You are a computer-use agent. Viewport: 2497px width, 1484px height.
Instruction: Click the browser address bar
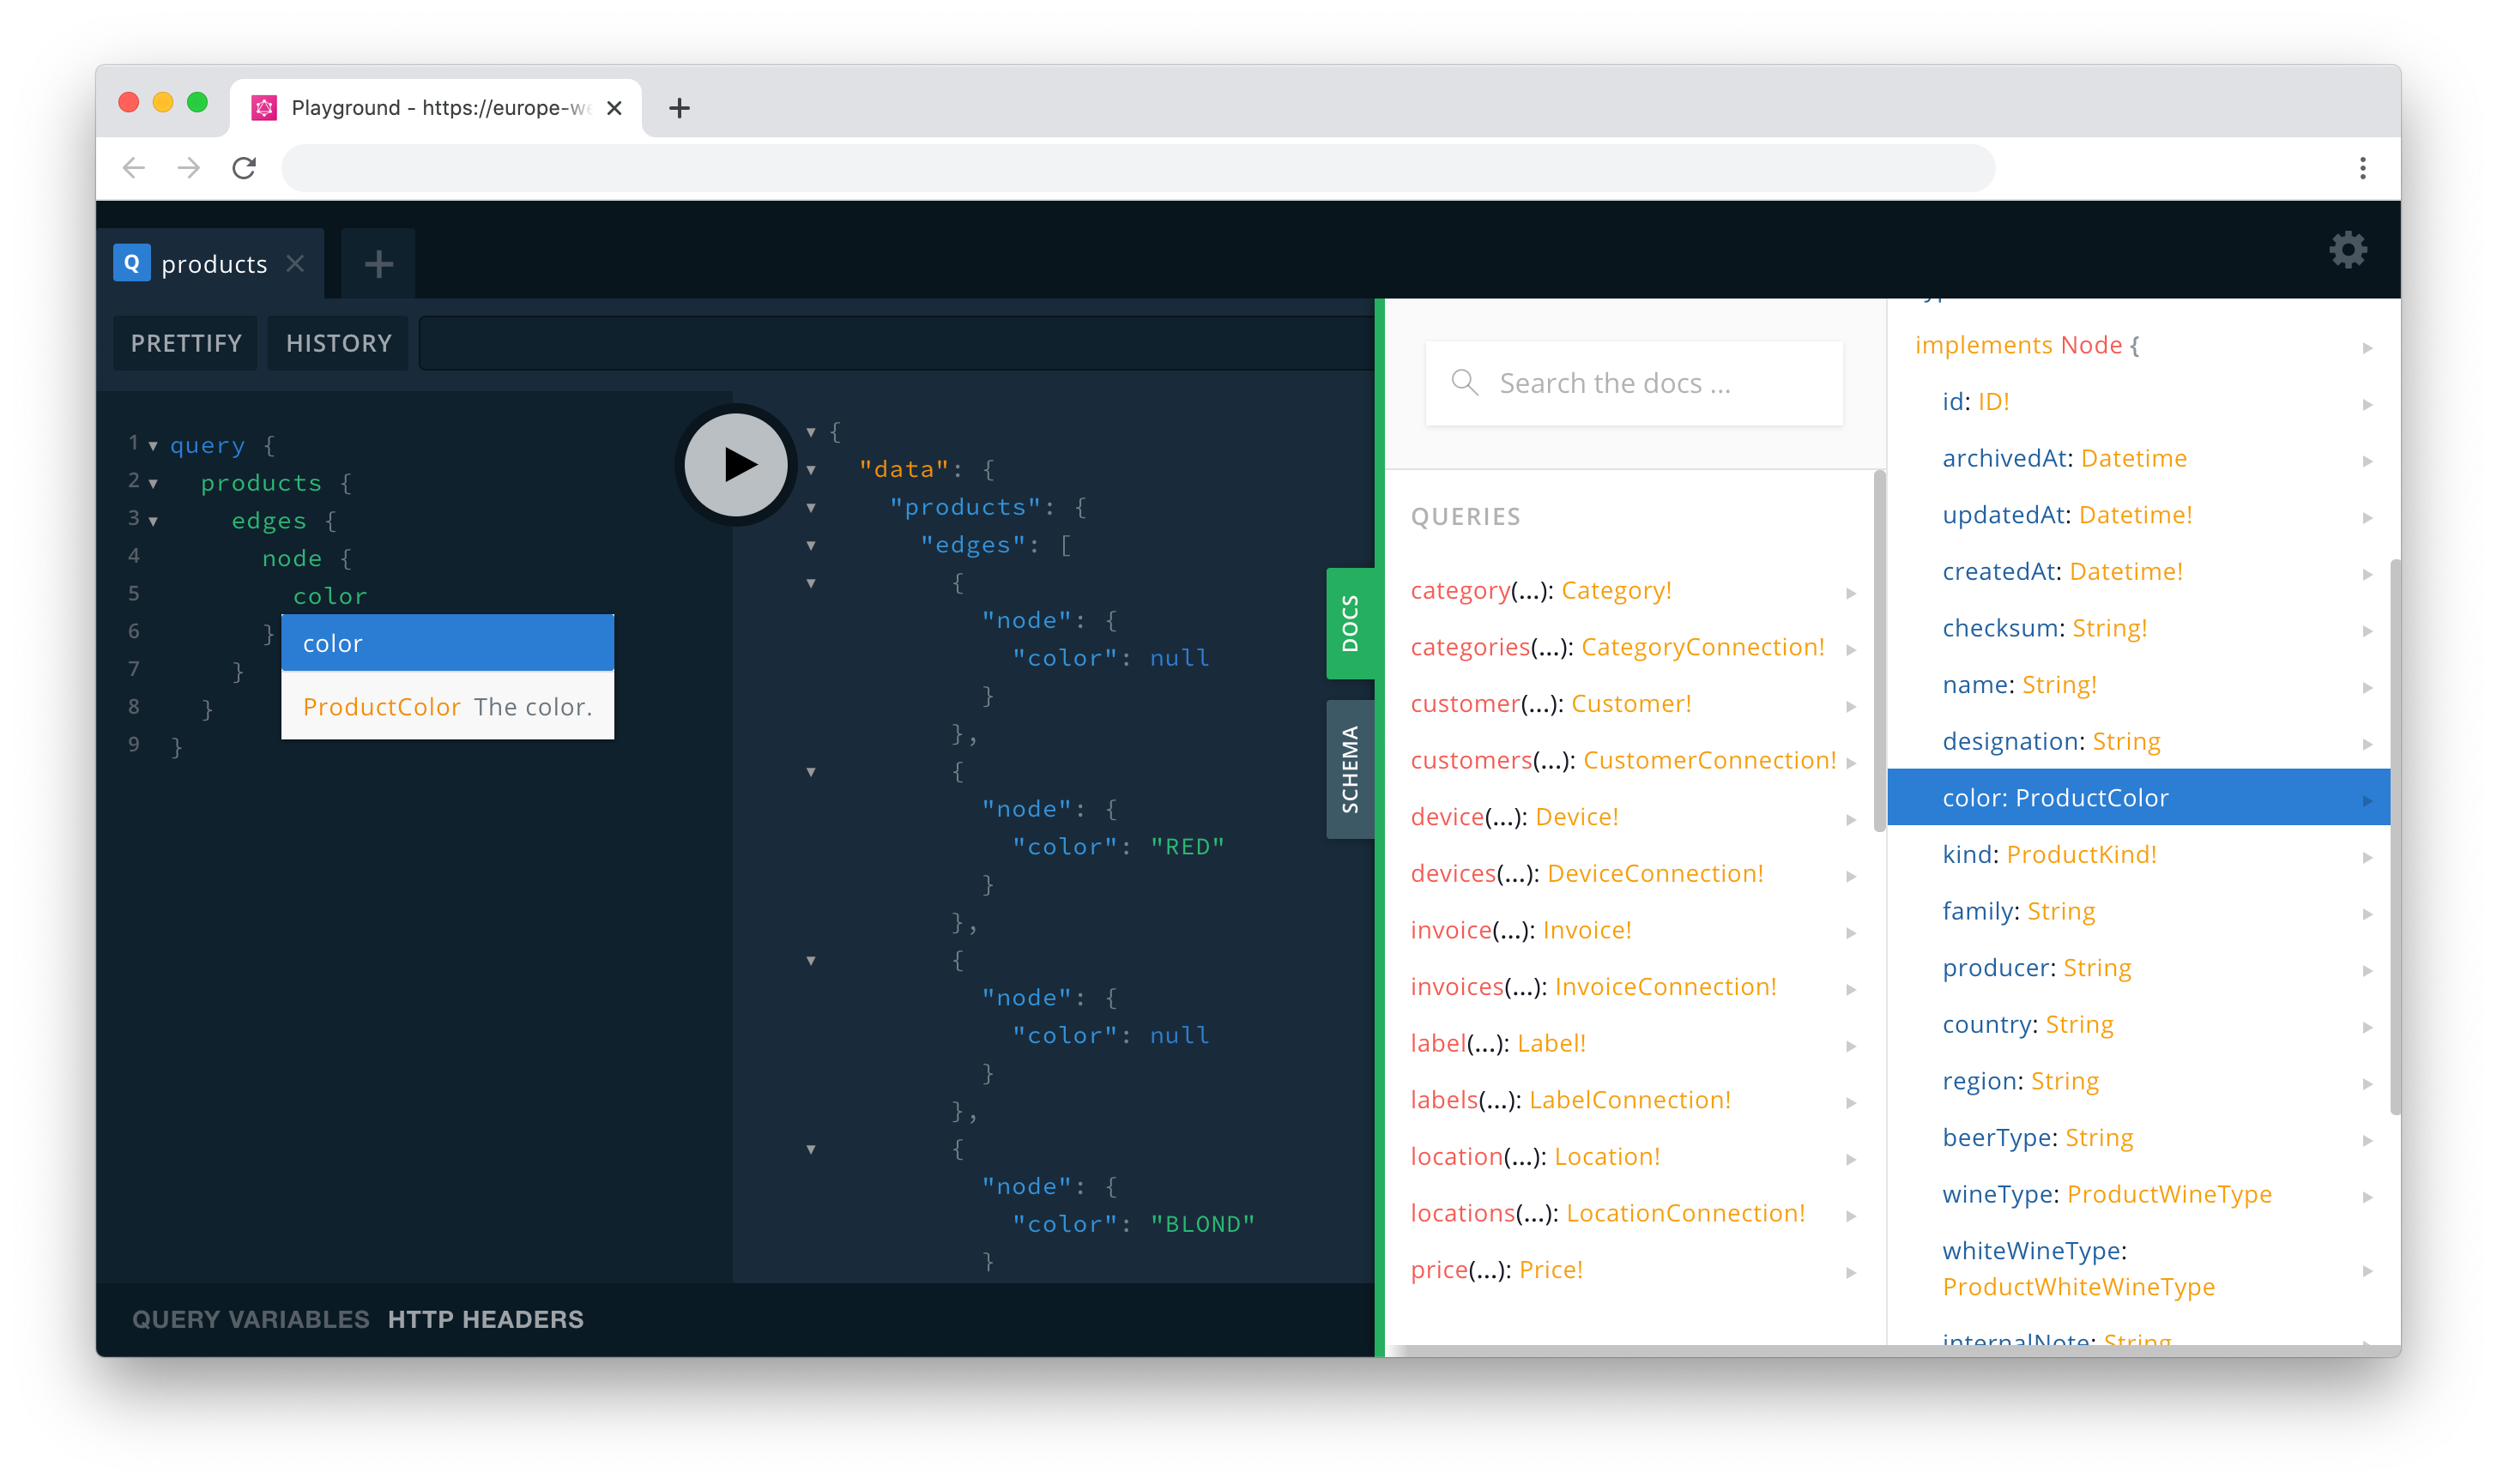pyautogui.click(x=1138, y=168)
